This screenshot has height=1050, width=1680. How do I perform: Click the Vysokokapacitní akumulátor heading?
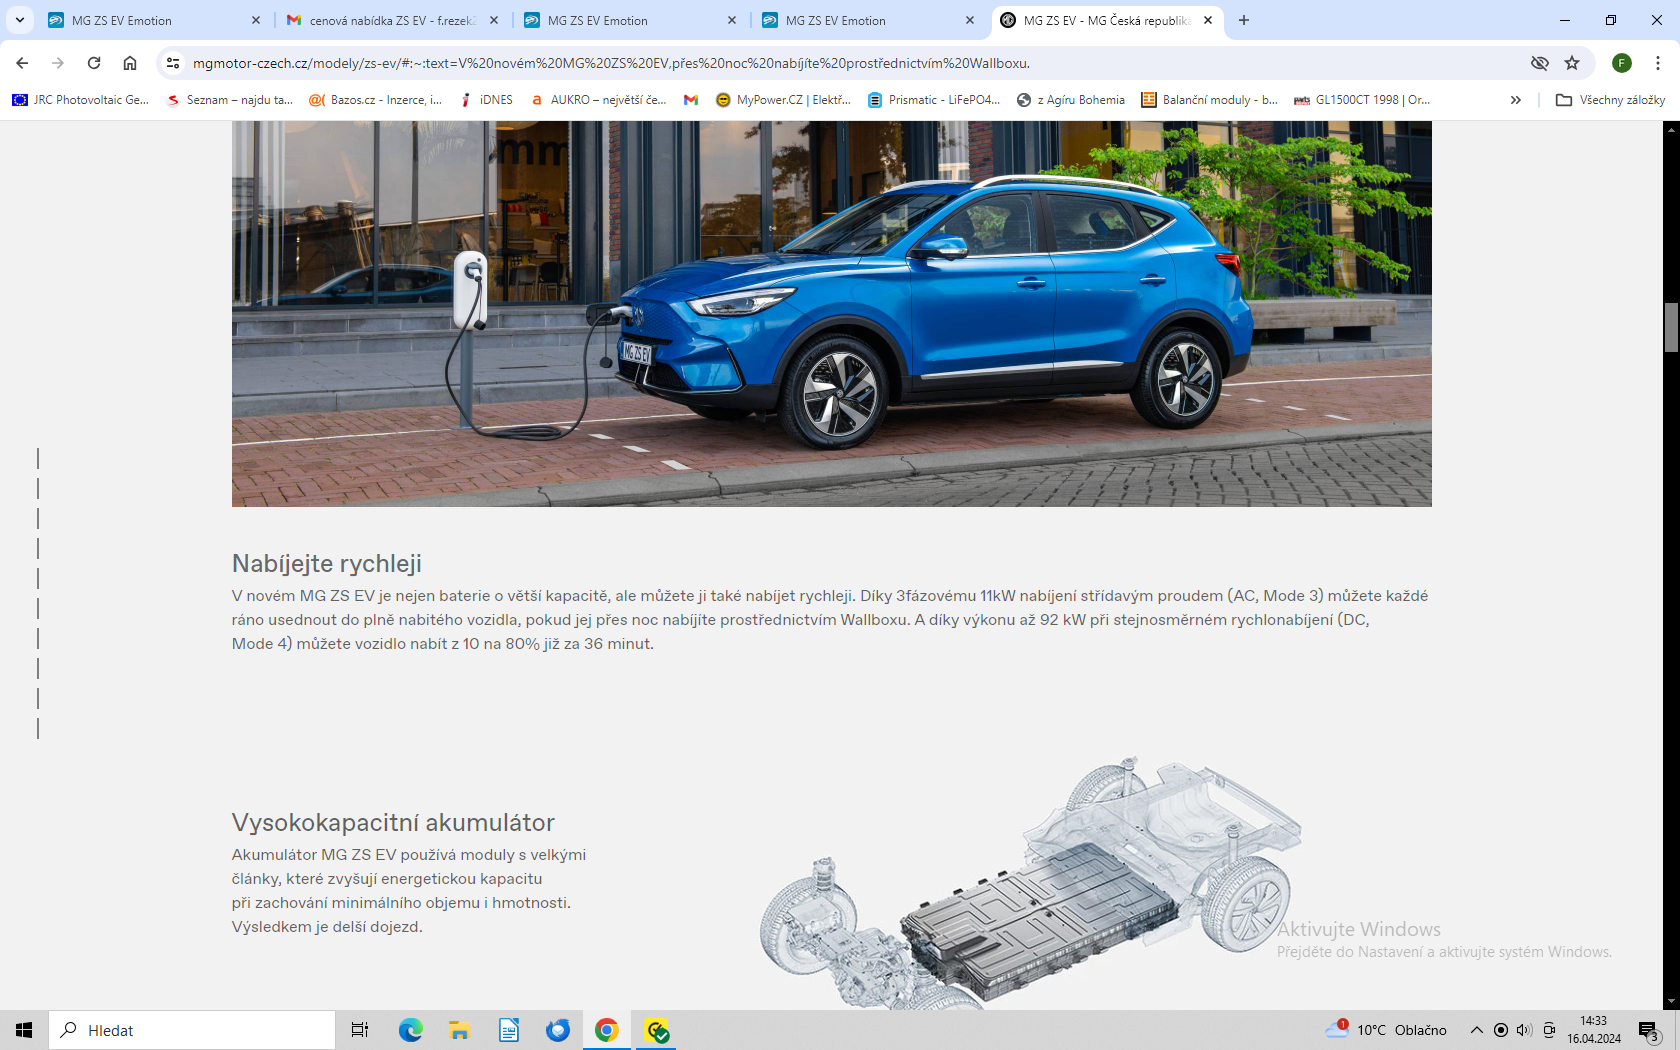click(393, 822)
